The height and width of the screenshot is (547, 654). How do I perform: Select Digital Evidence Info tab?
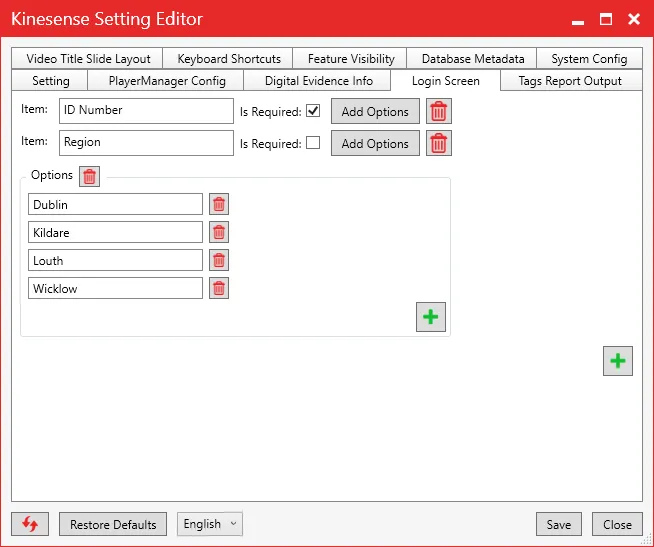318,81
